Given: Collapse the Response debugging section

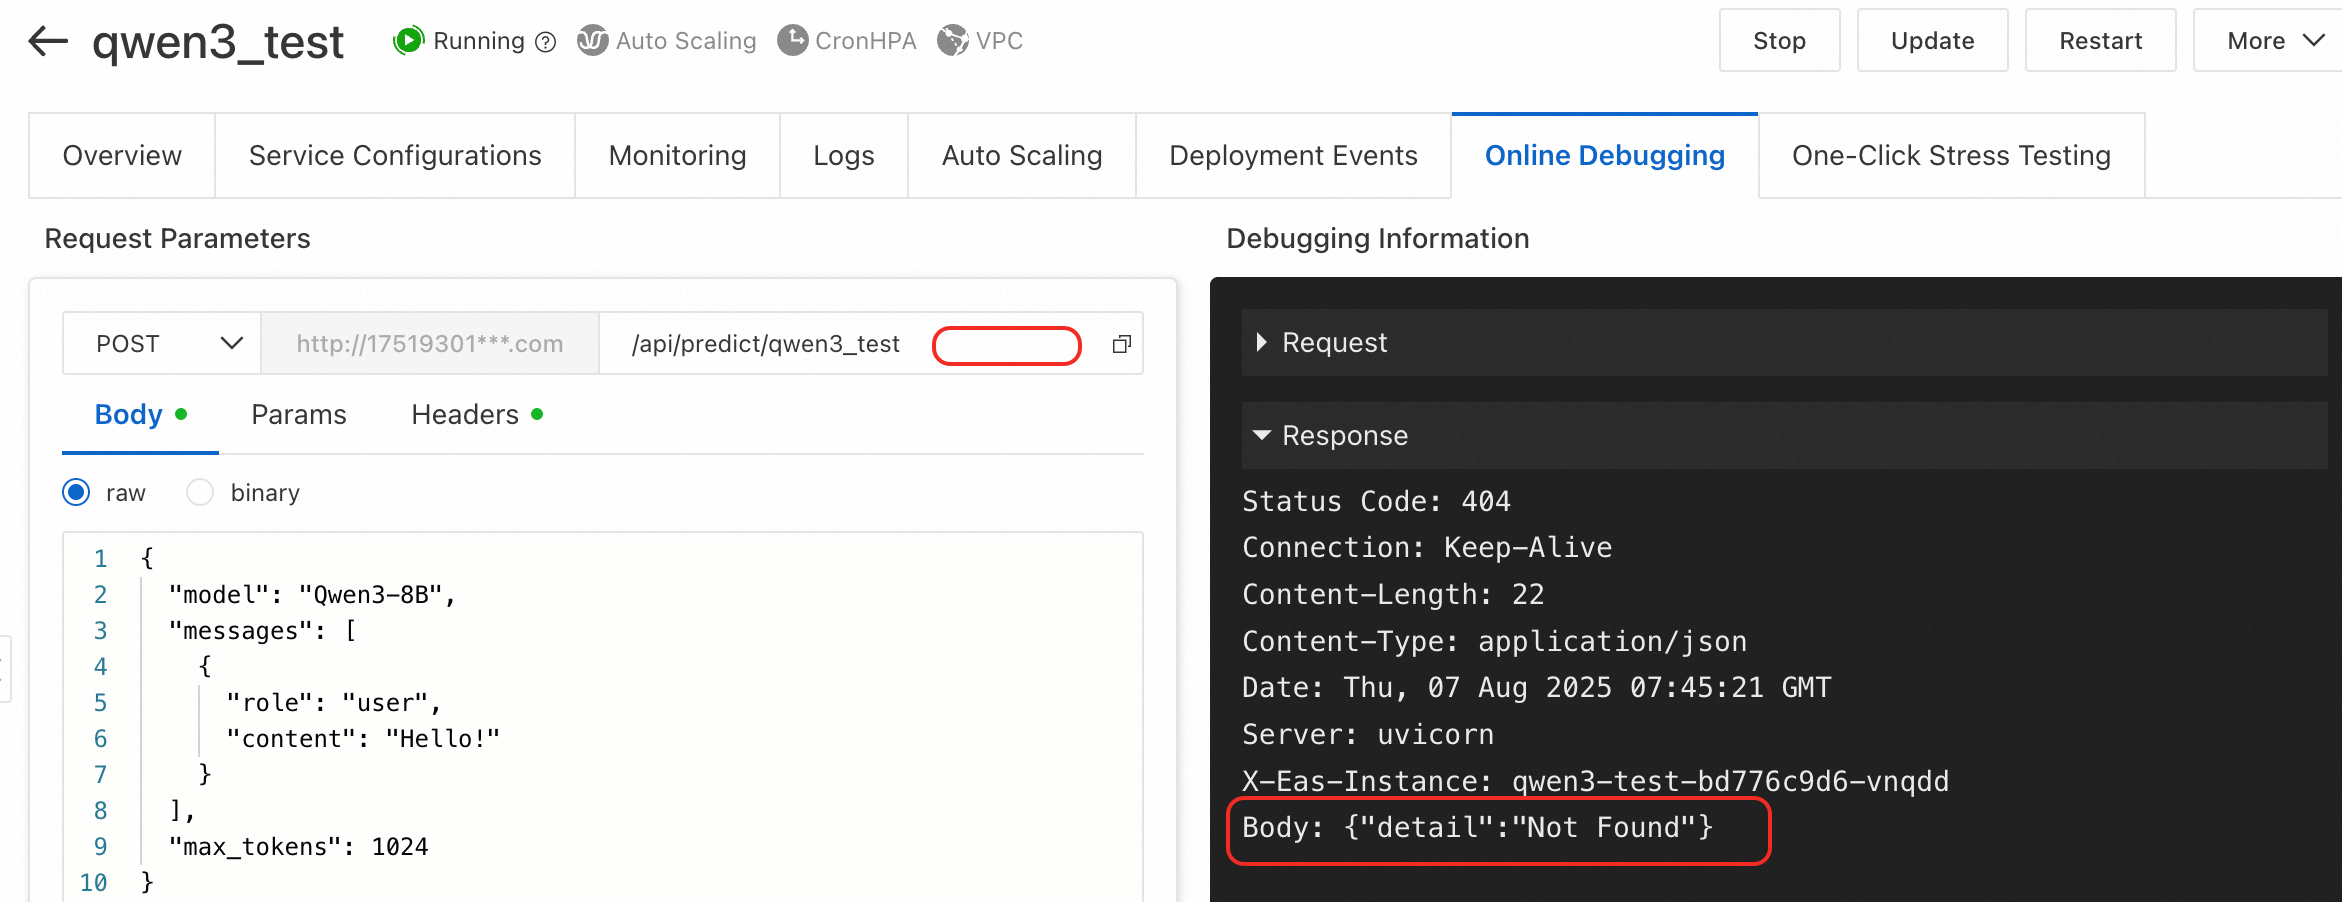Looking at the screenshot, I should [x=1262, y=436].
